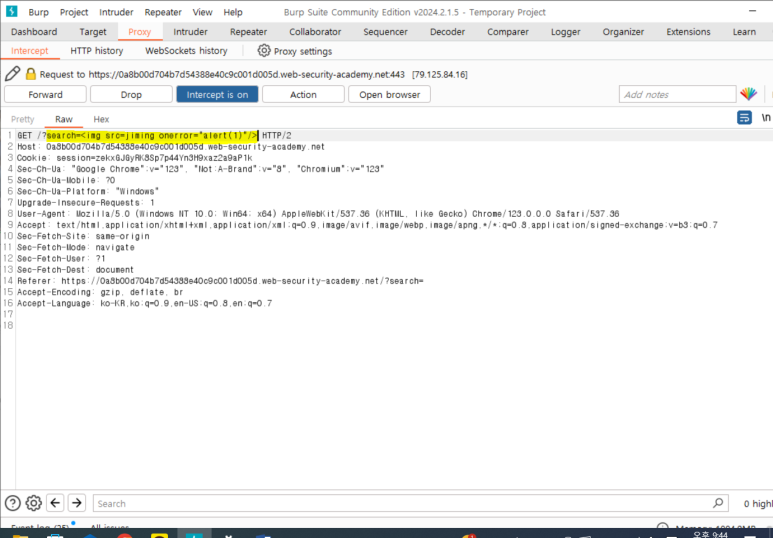
Task: Open the Help menu
Action: 233,12
